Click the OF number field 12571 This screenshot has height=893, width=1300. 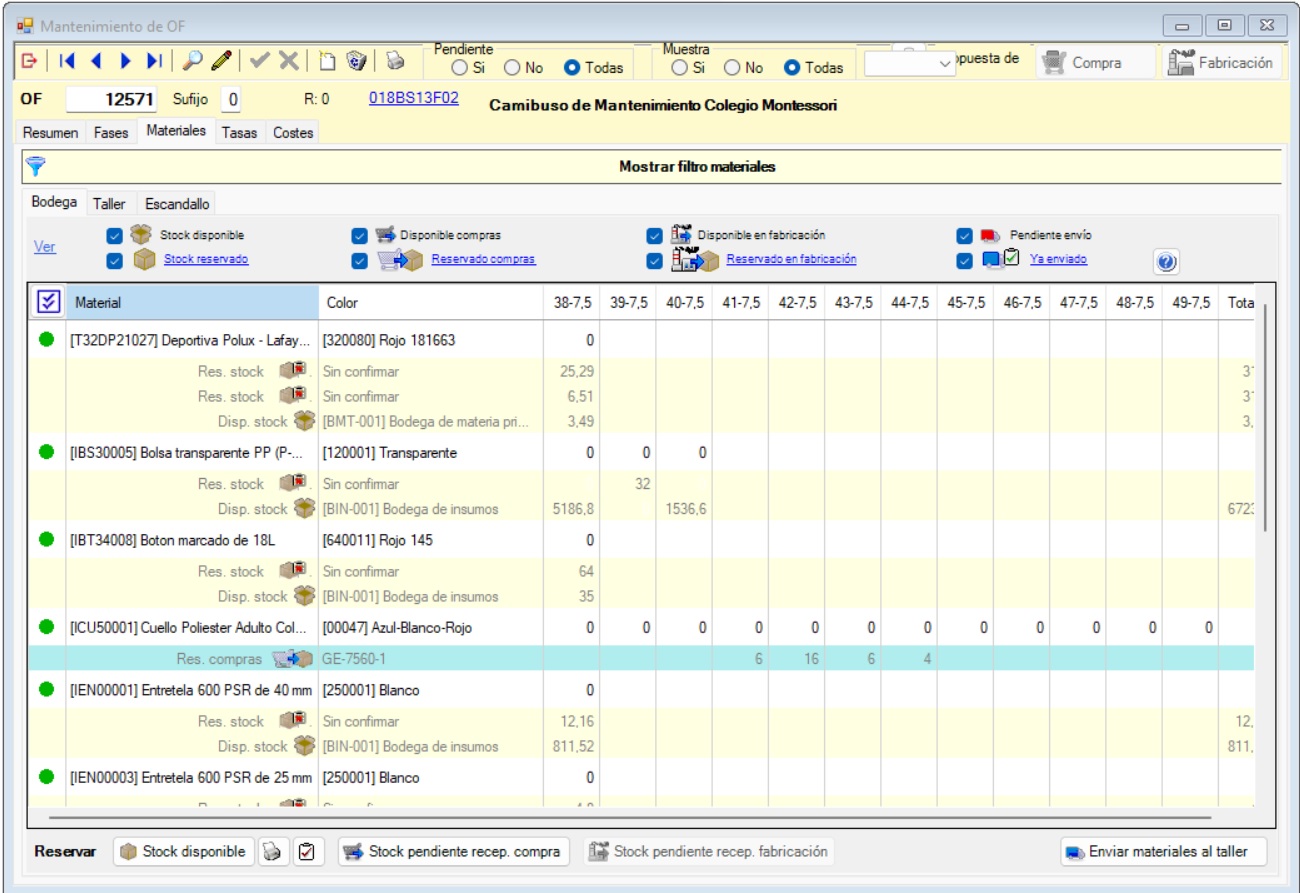[x=110, y=100]
